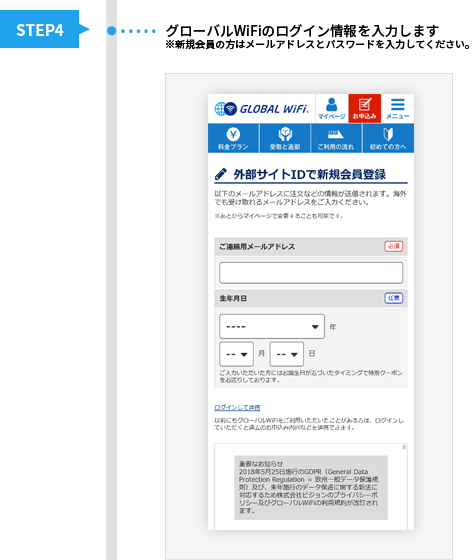
Task: Click the ご連絡用メールアドレス input field
Action: coord(311,273)
